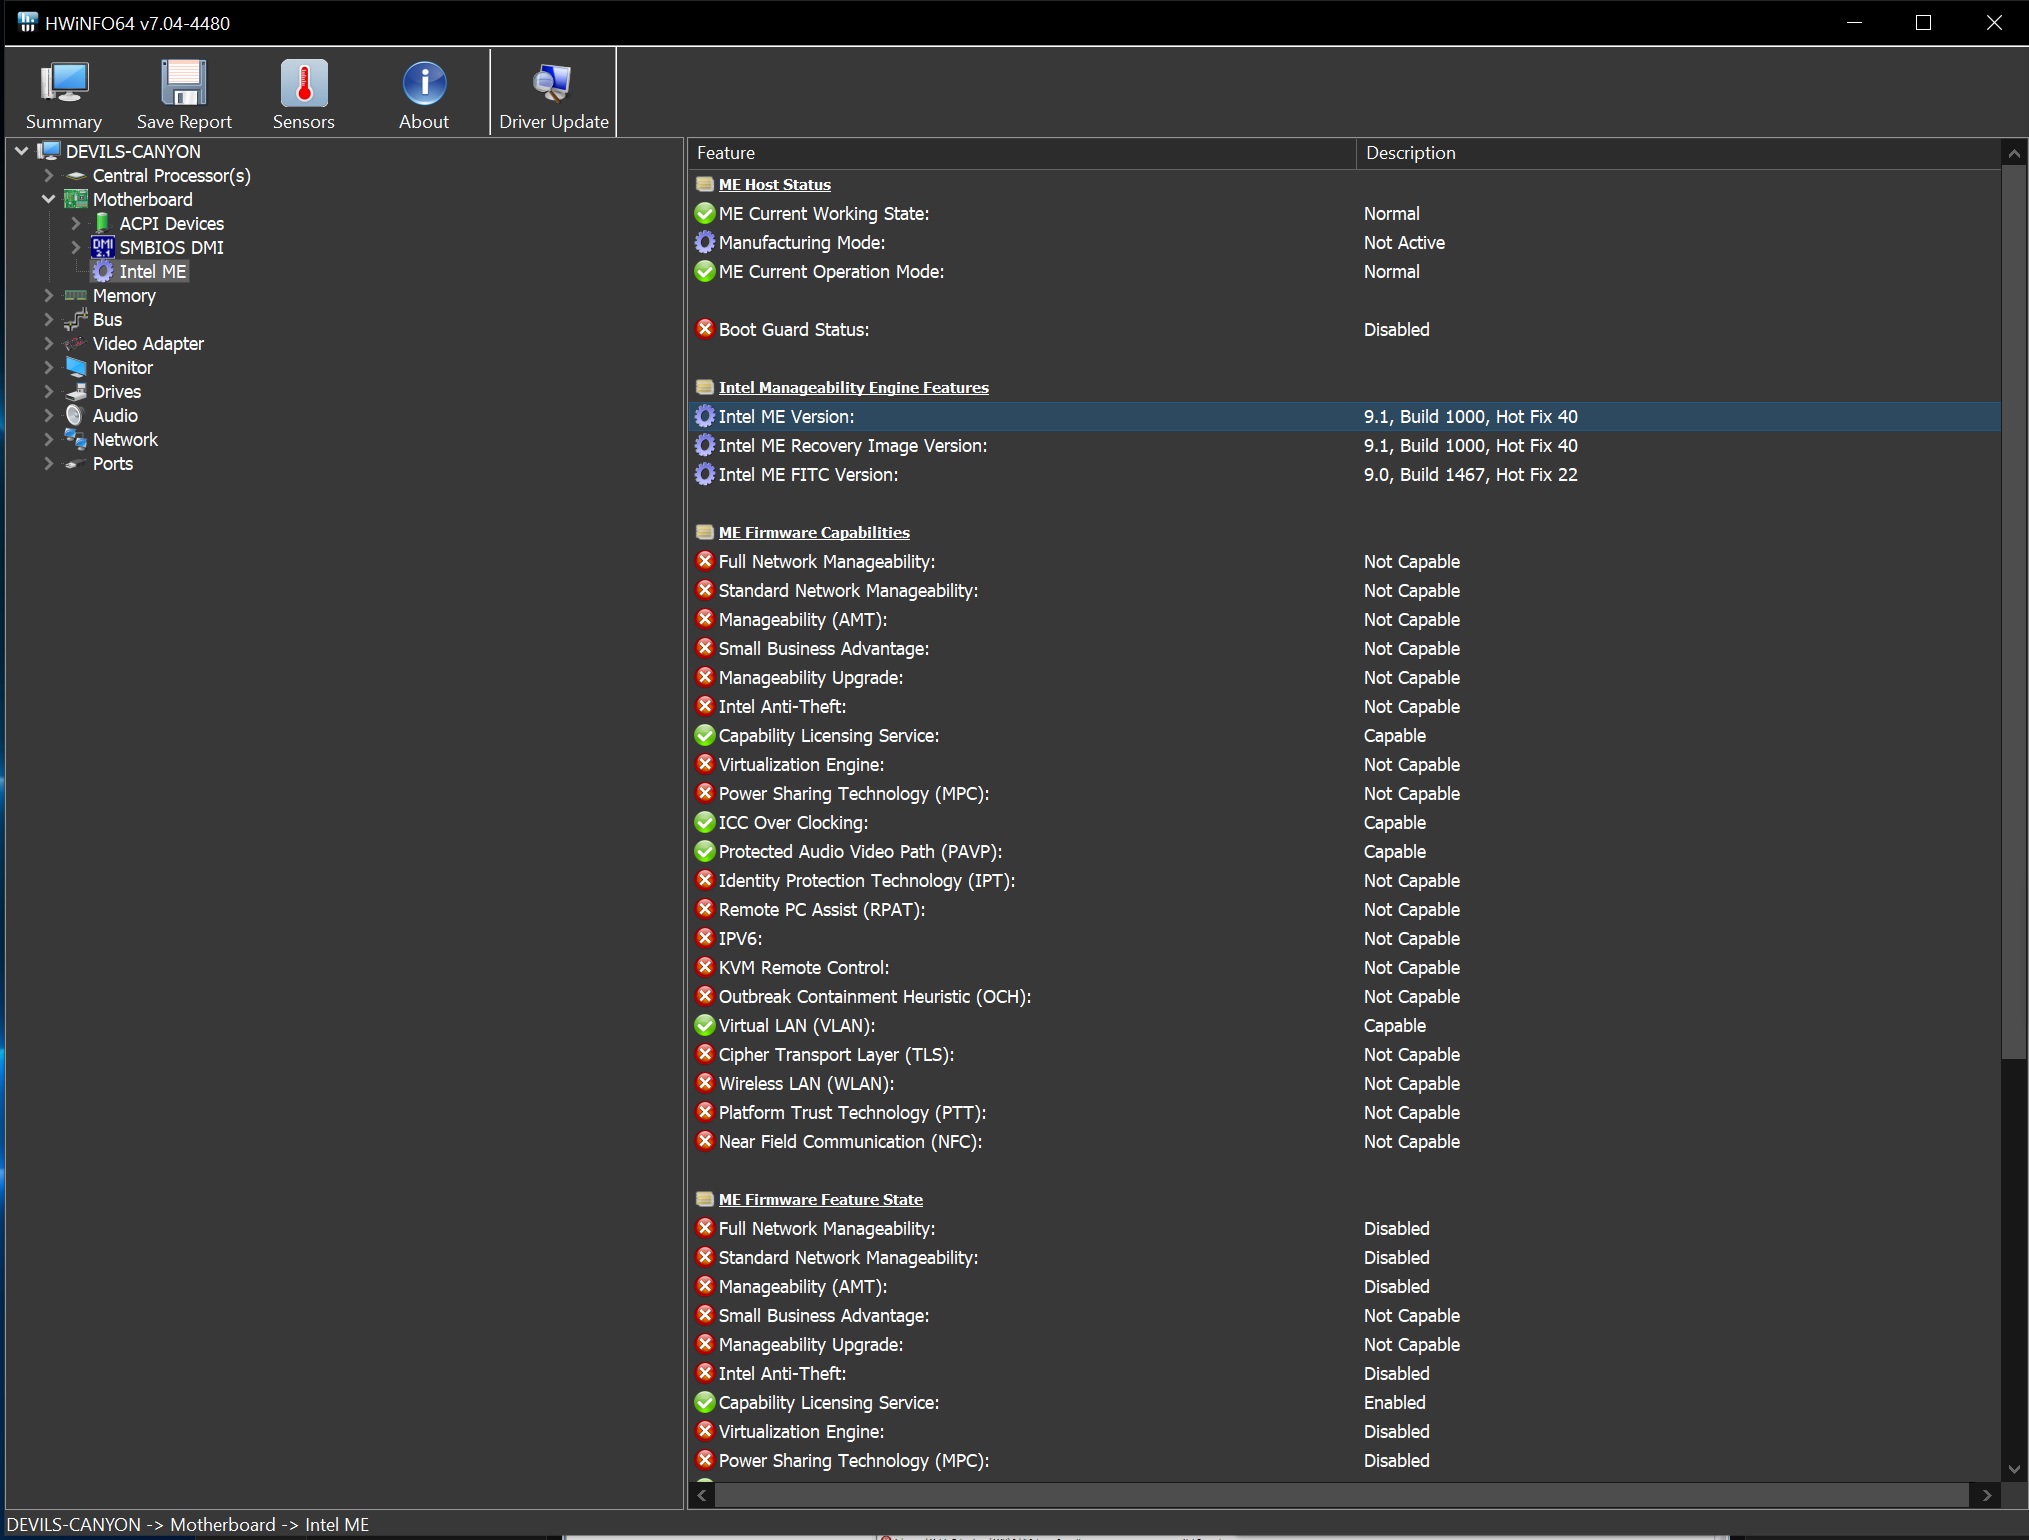Screen dimensions: 2029x1540
Task: Select Protected Audio Video Path (PAVP) row
Action: 1344,852
